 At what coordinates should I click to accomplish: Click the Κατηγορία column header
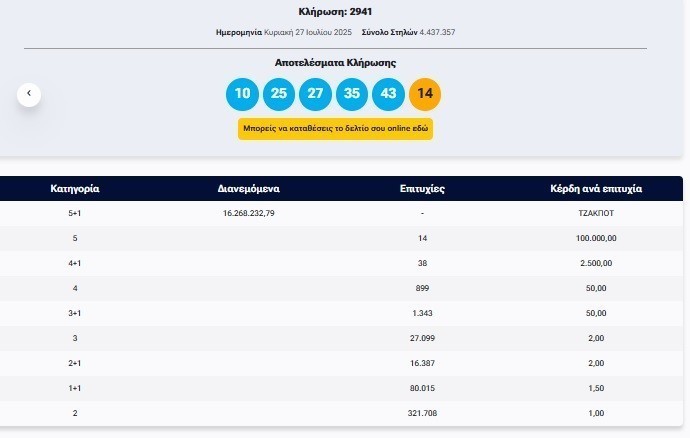coord(75,188)
